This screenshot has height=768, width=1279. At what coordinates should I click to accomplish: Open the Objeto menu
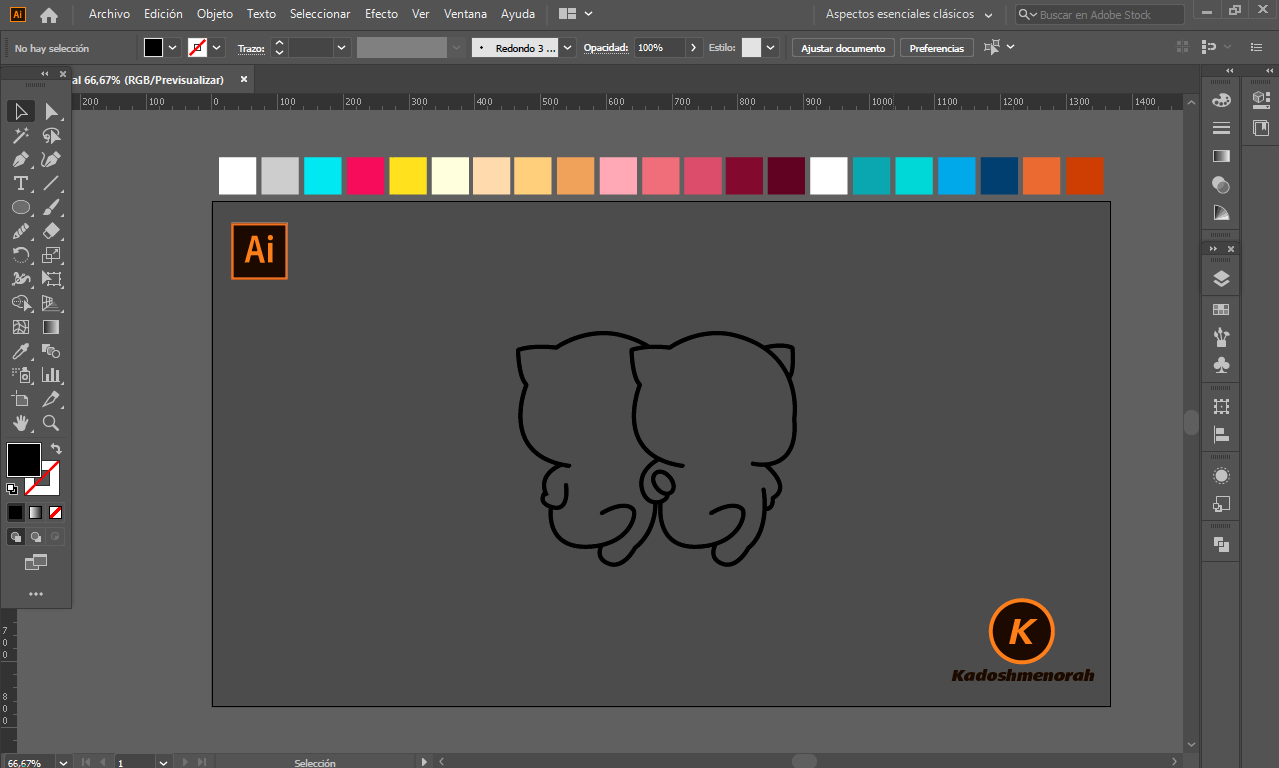215,14
